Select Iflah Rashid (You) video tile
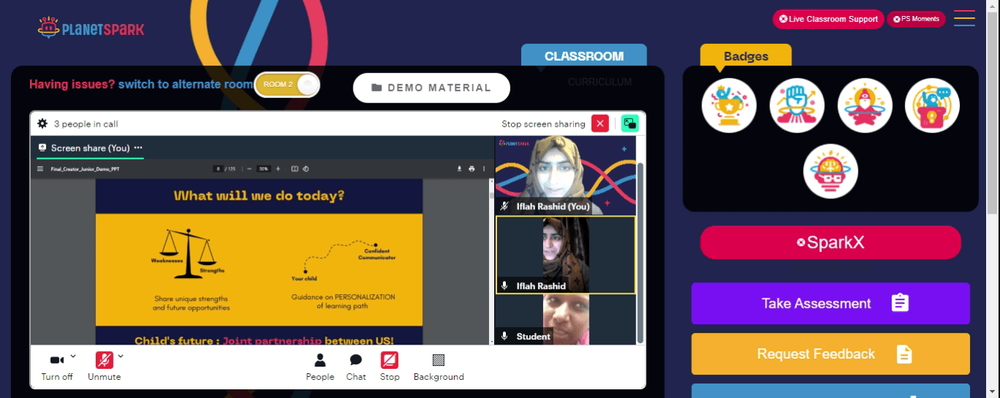This screenshot has width=1000, height=398. tap(566, 175)
